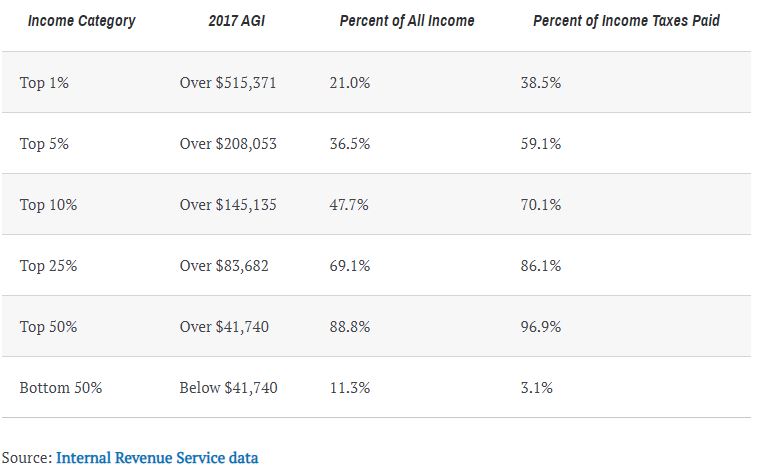760x474 pixels.
Task: Select the Over $208,053 cell
Action: pyautogui.click(x=228, y=144)
